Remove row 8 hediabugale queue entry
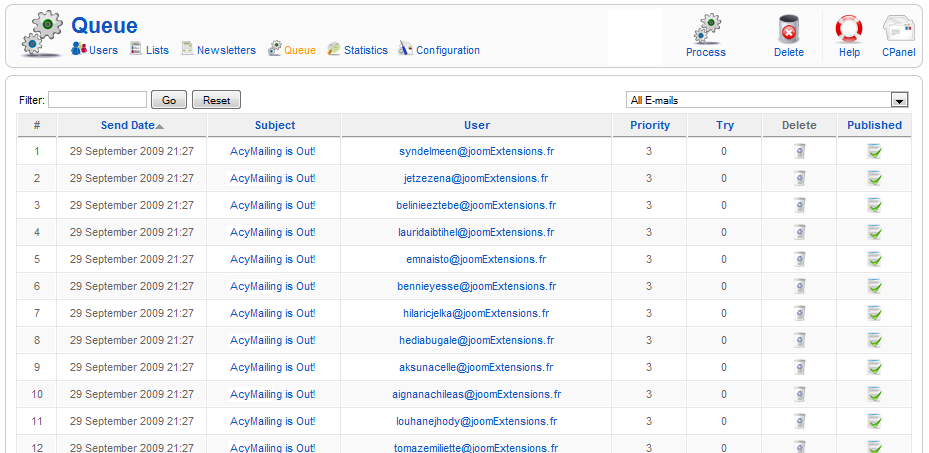Screen dimensions: 929x453 click(799, 340)
